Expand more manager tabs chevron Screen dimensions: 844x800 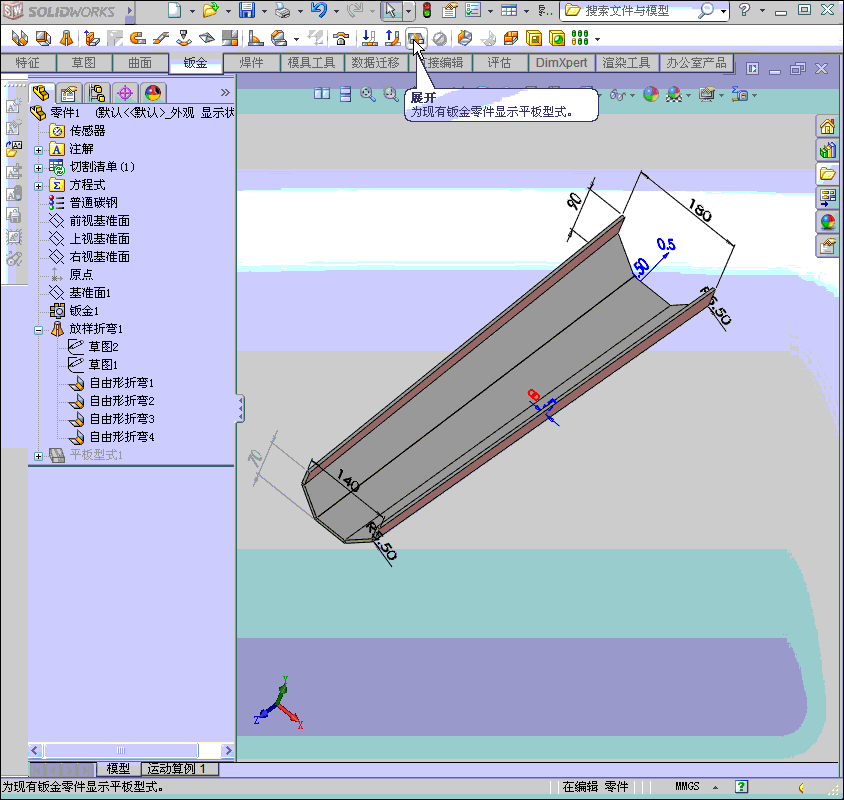[225, 93]
